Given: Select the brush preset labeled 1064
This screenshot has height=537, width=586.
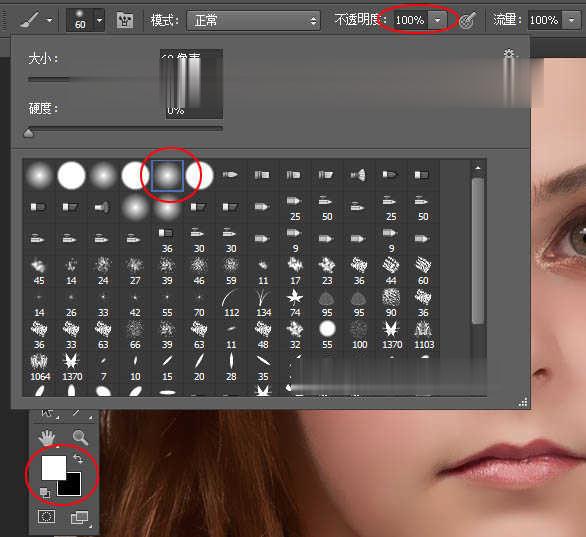Looking at the screenshot, I should 39,367.
